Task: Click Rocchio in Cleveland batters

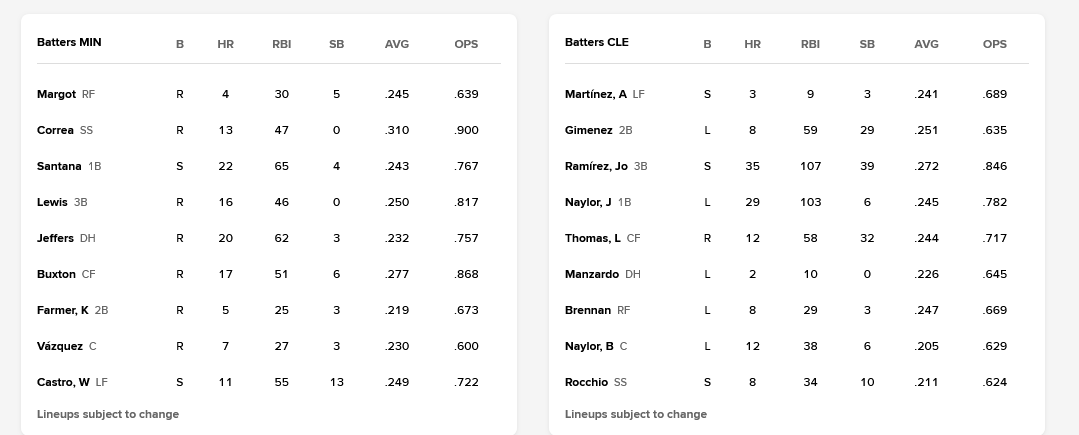Action: click(586, 382)
